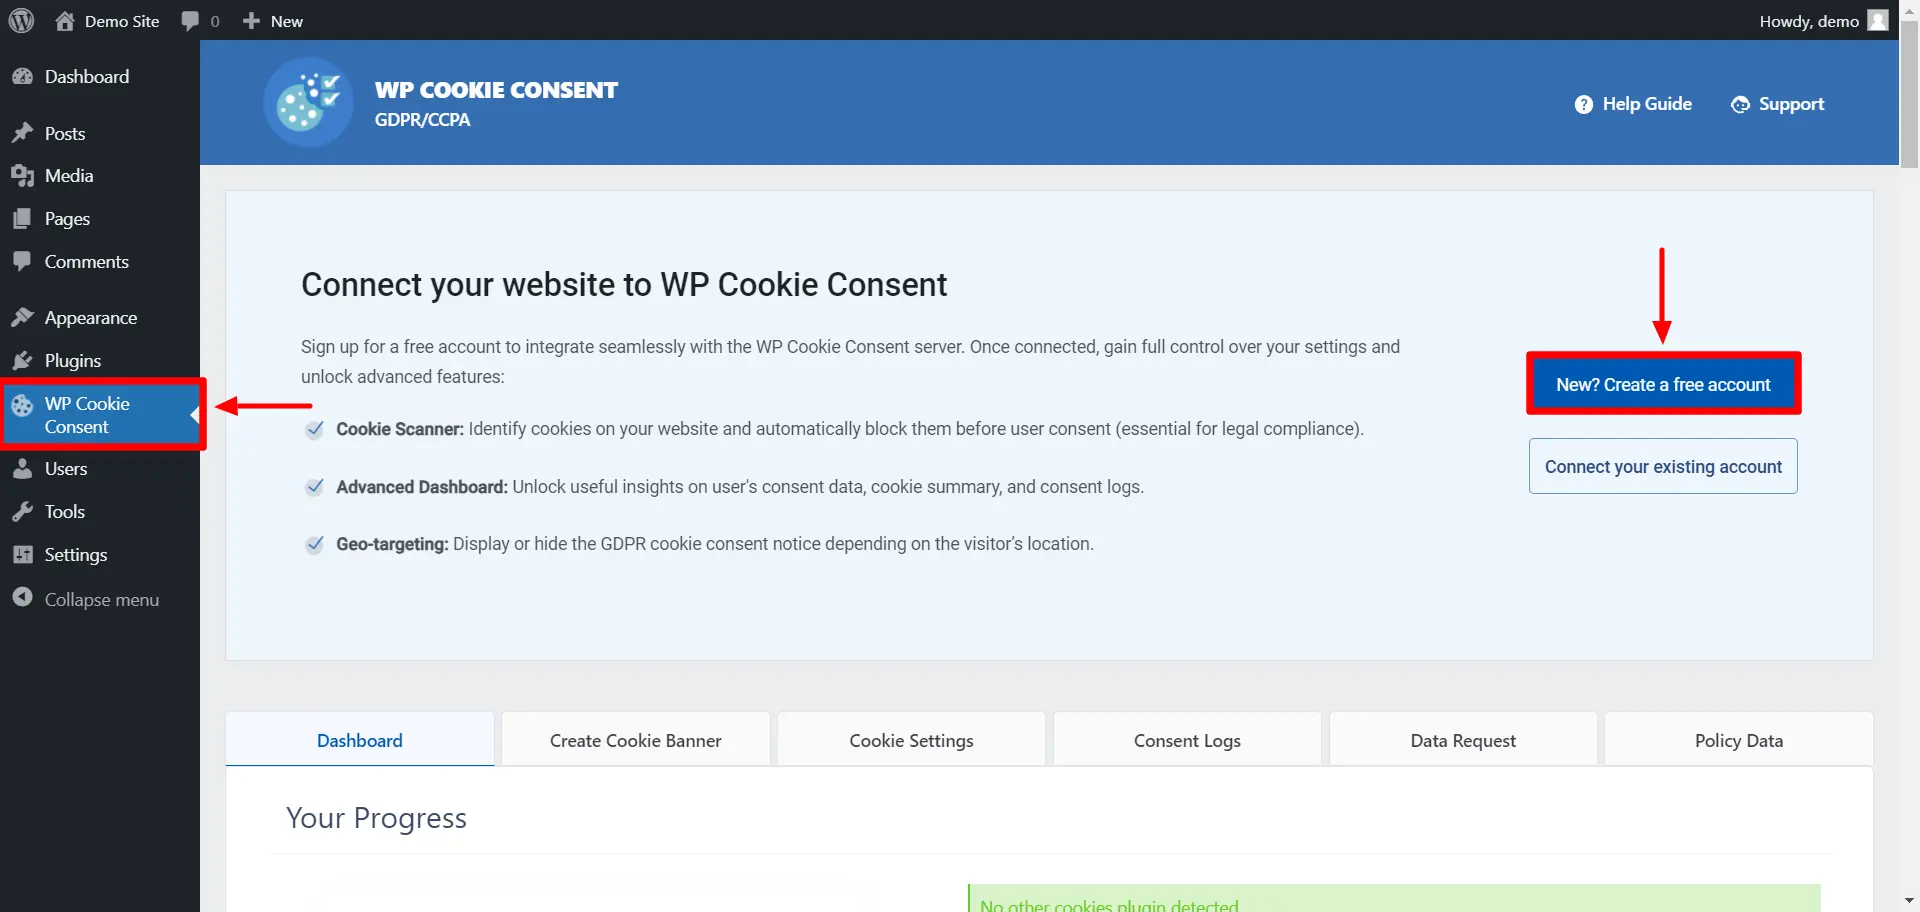Click the Plugins sidebar icon
Image resolution: width=1920 pixels, height=912 pixels.
click(x=22, y=360)
